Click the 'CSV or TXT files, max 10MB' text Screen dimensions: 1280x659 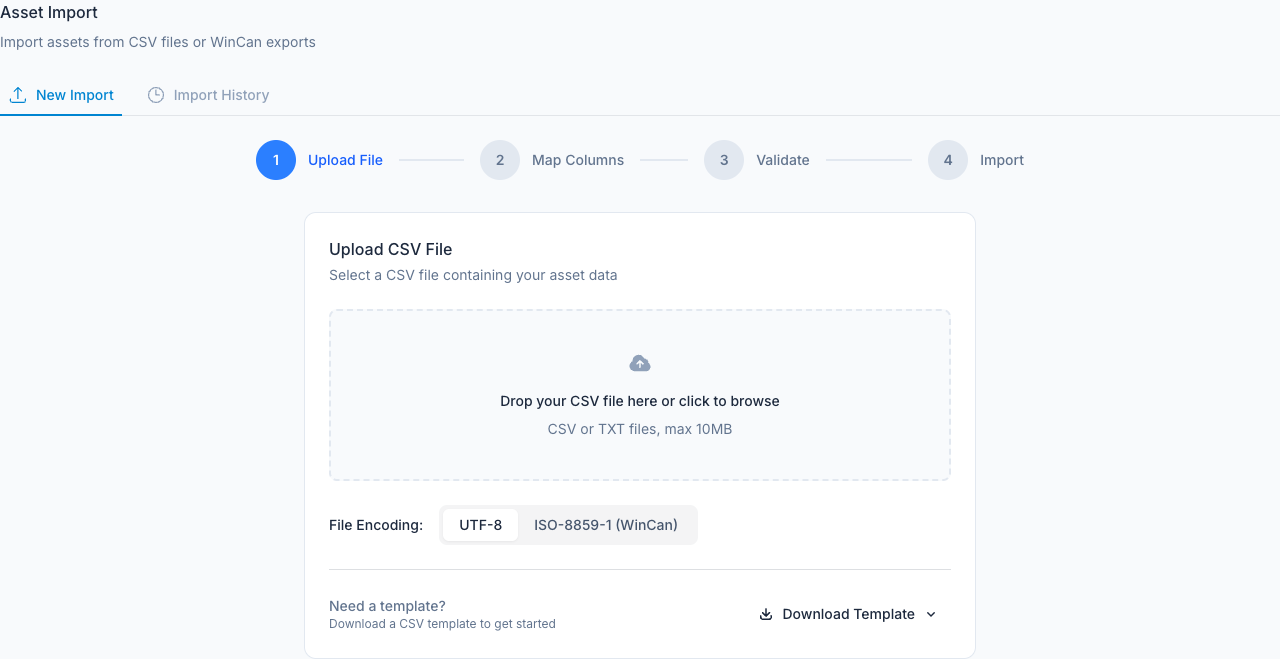tap(640, 429)
